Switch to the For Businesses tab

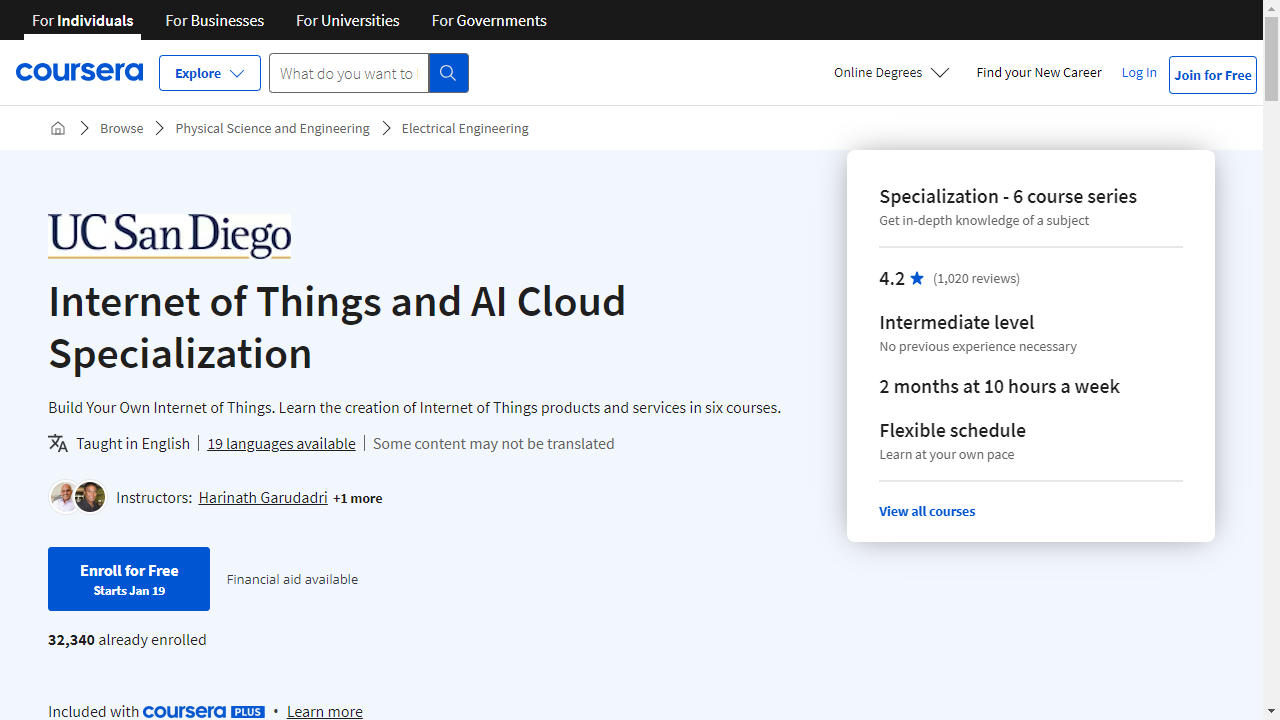click(215, 20)
